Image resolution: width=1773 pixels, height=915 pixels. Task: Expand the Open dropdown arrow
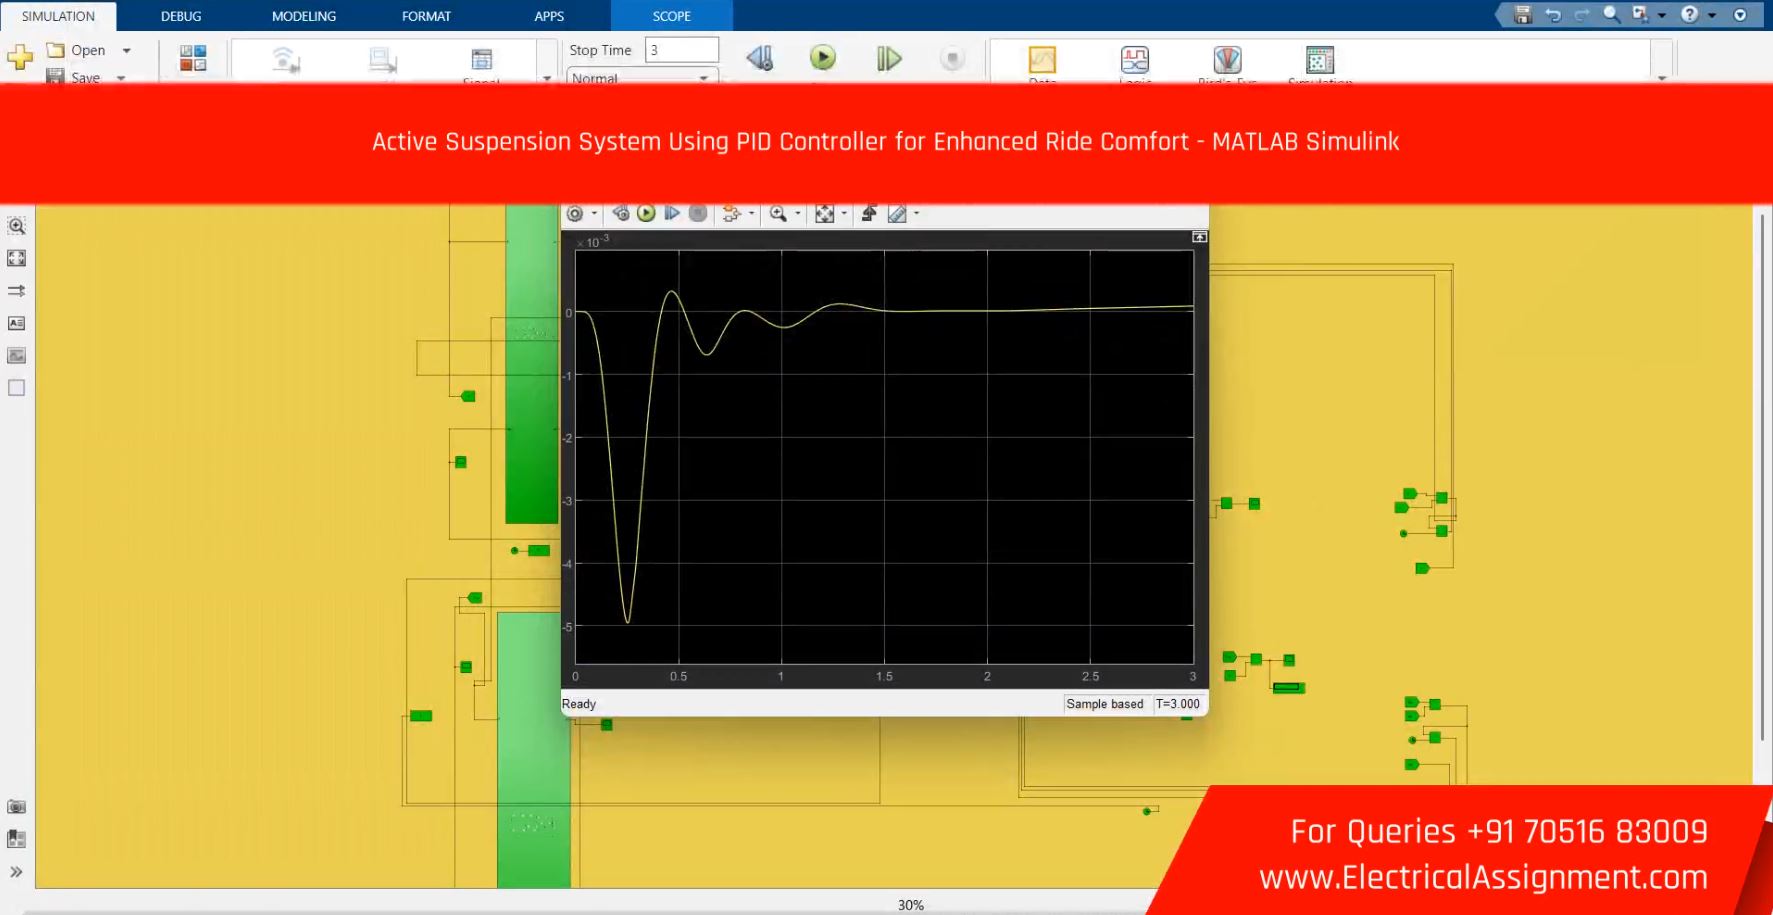click(x=126, y=50)
